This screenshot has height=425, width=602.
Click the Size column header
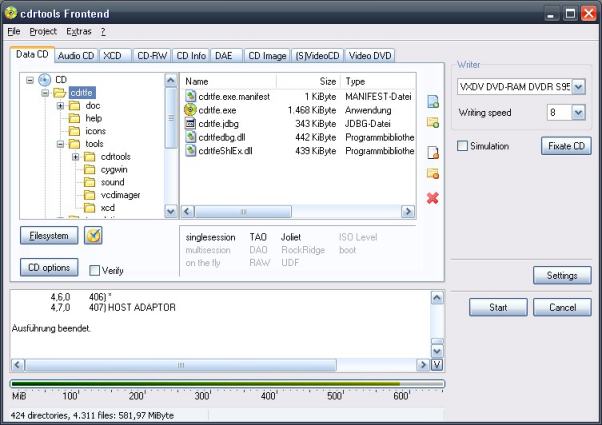(x=308, y=81)
